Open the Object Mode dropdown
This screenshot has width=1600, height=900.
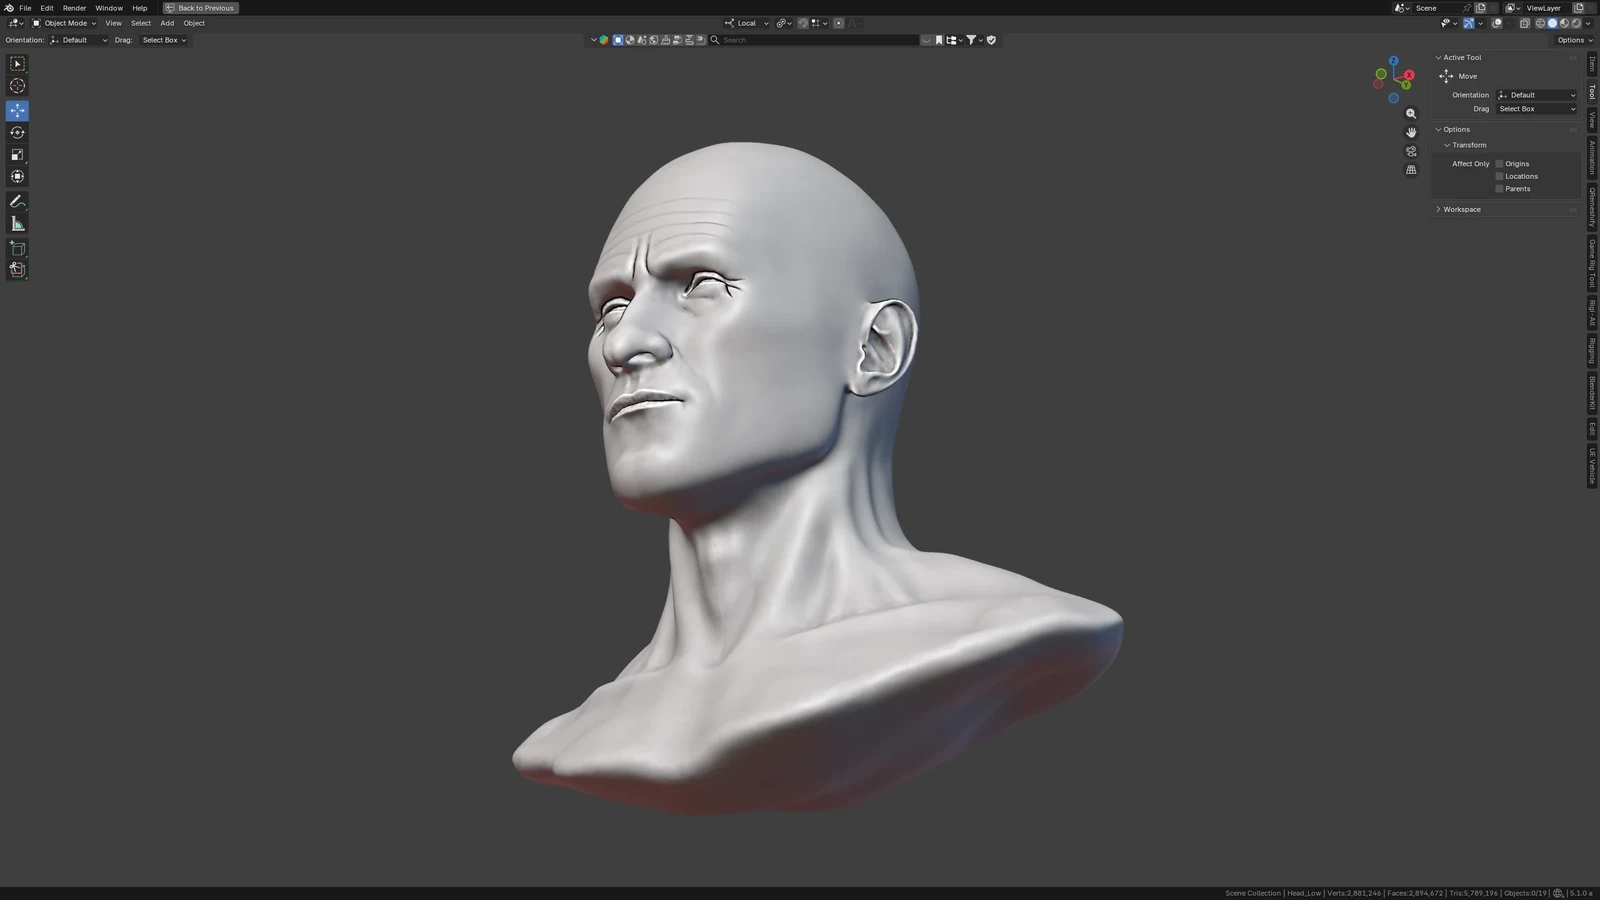64,23
